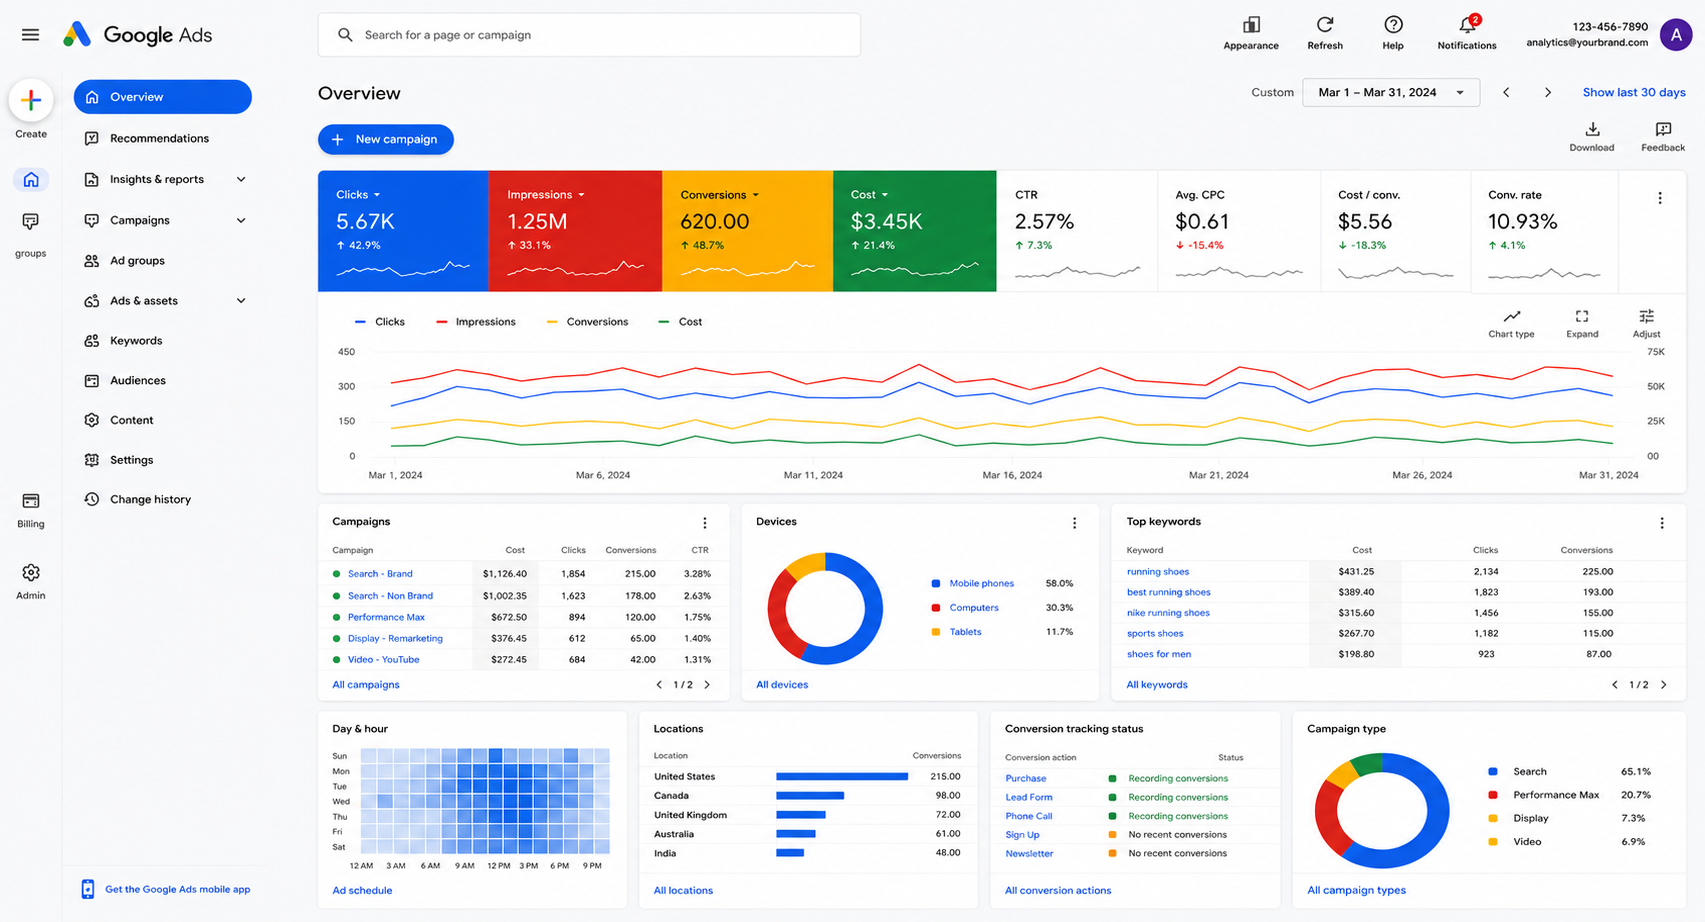Open the date range dropdown
Screen dimensions: 1705x922
point(1391,92)
